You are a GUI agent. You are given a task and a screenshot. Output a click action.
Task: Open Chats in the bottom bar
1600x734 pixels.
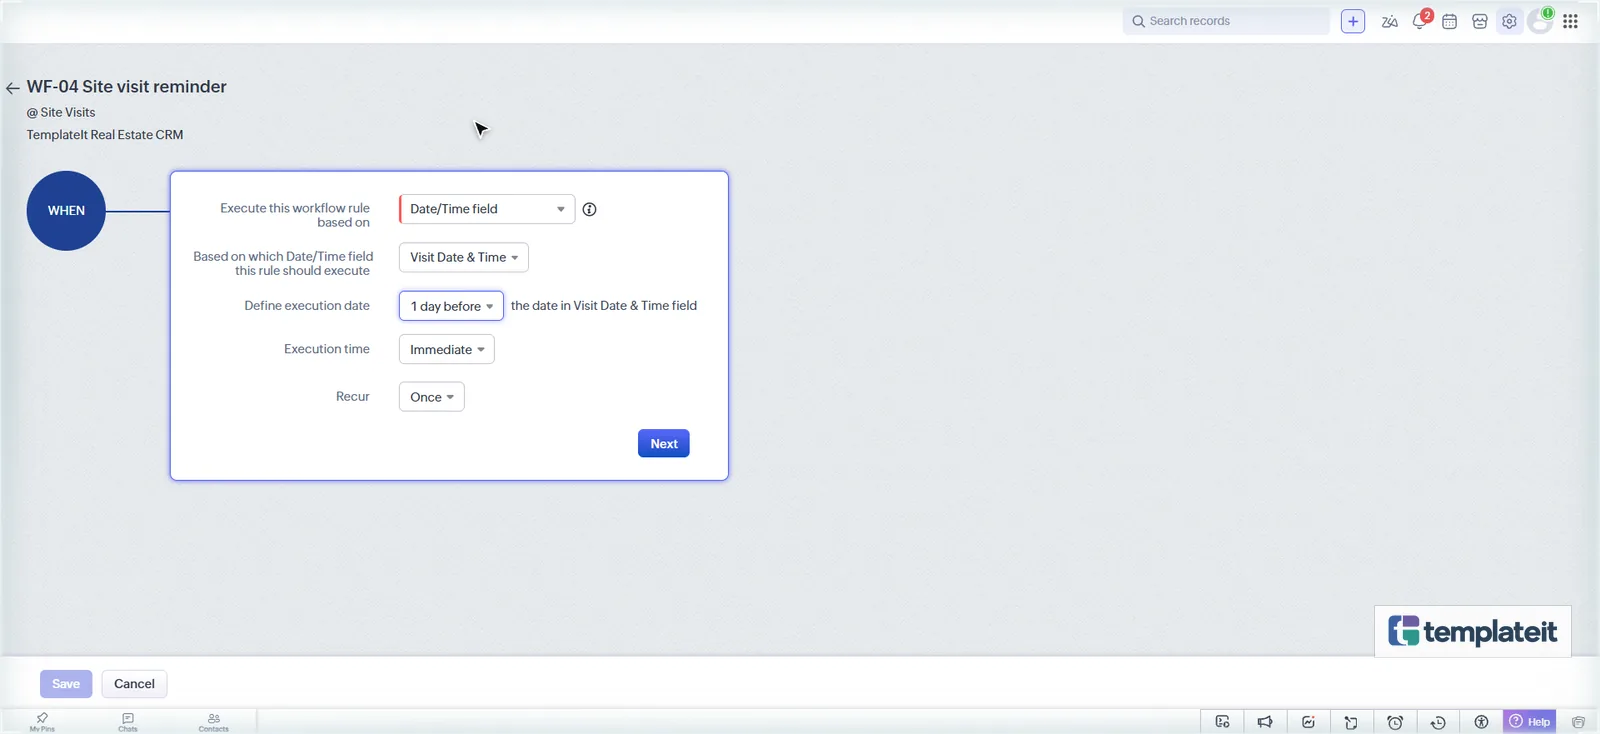(128, 722)
